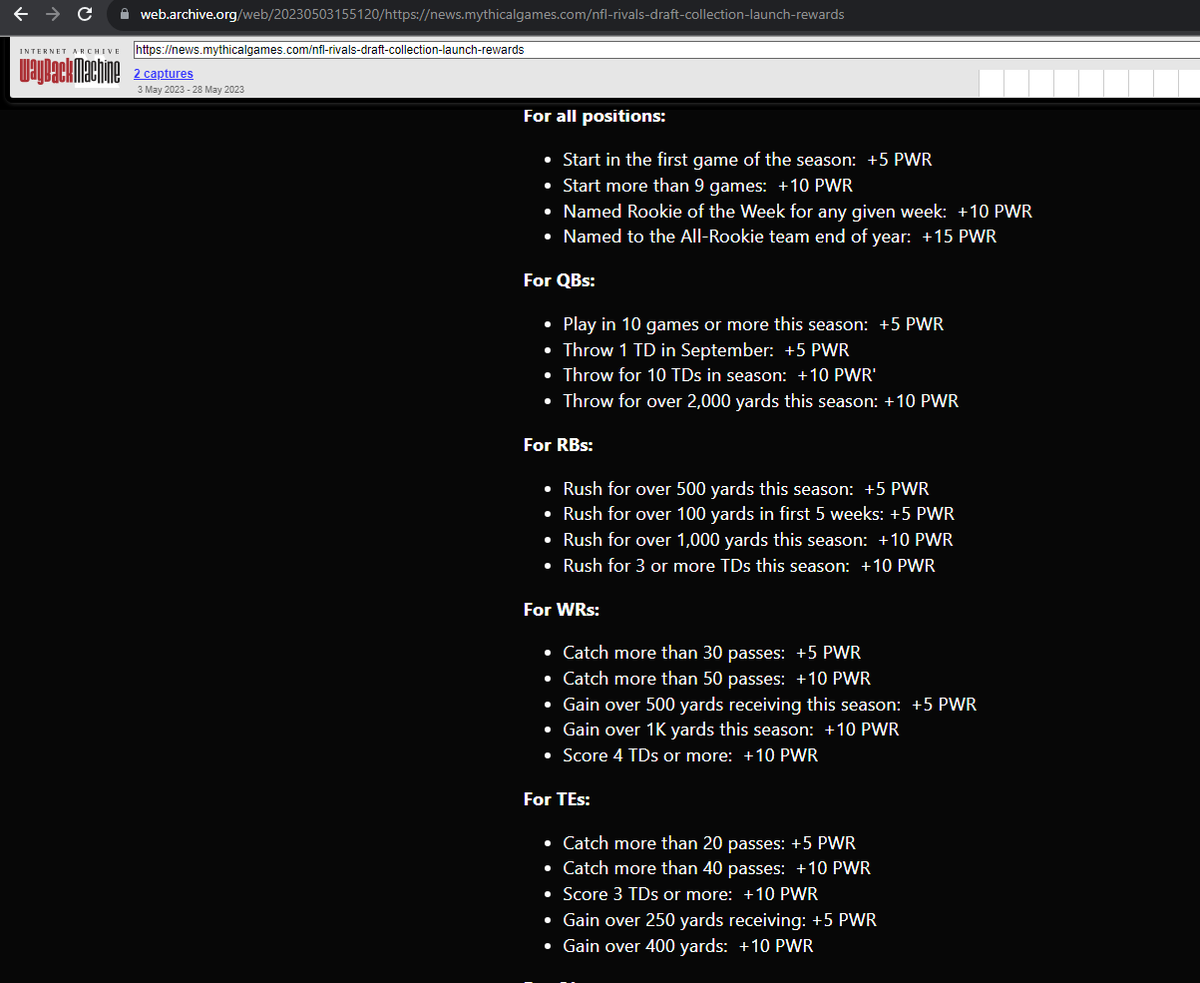Edit the Wayback Machine URL search field

(x=665, y=49)
